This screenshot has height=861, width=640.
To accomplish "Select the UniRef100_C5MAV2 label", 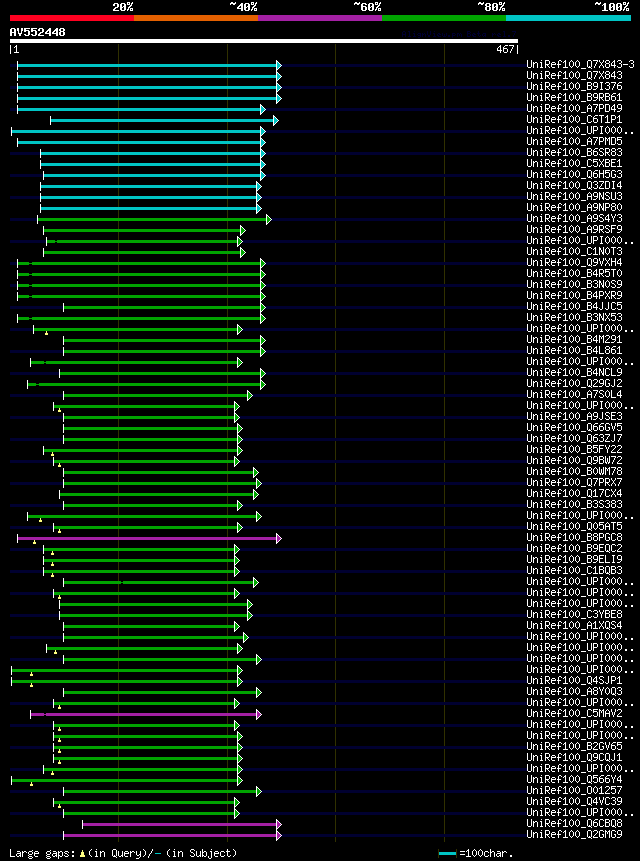I will pyautogui.click(x=575, y=713).
